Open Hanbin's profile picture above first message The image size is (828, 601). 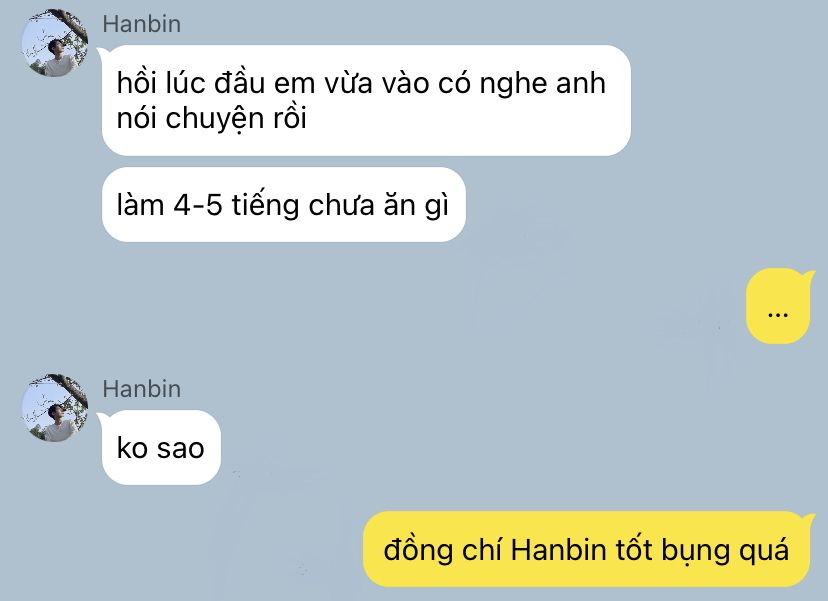point(55,43)
